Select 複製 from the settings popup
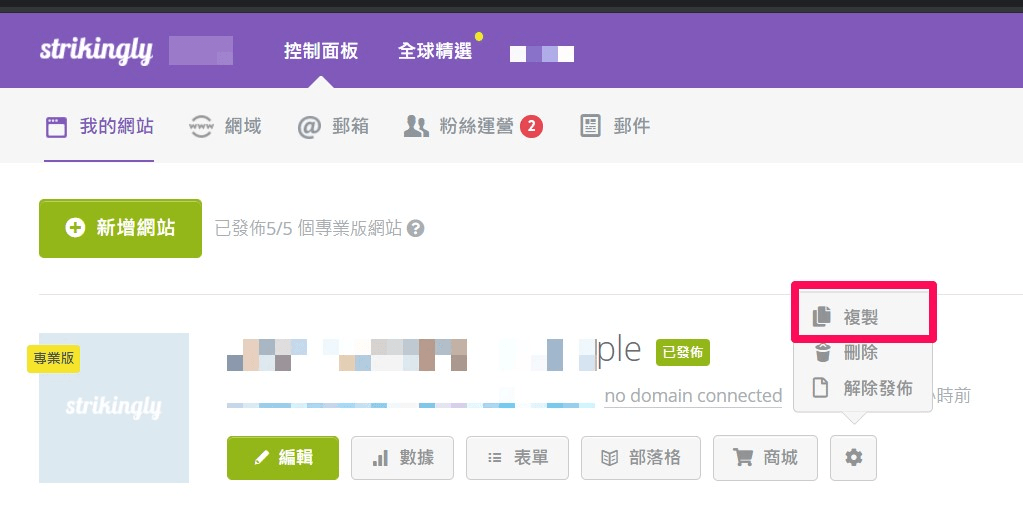The height and width of the screenshot is (512, 1023). 860,317
